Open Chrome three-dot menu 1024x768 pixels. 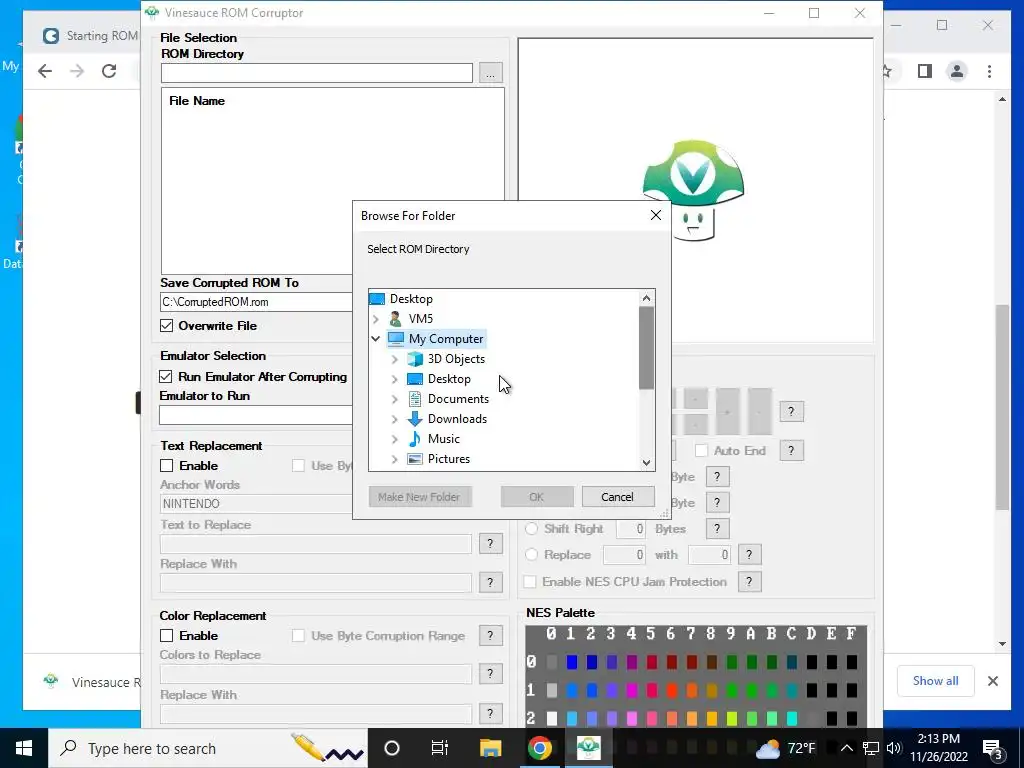[989, 71]
